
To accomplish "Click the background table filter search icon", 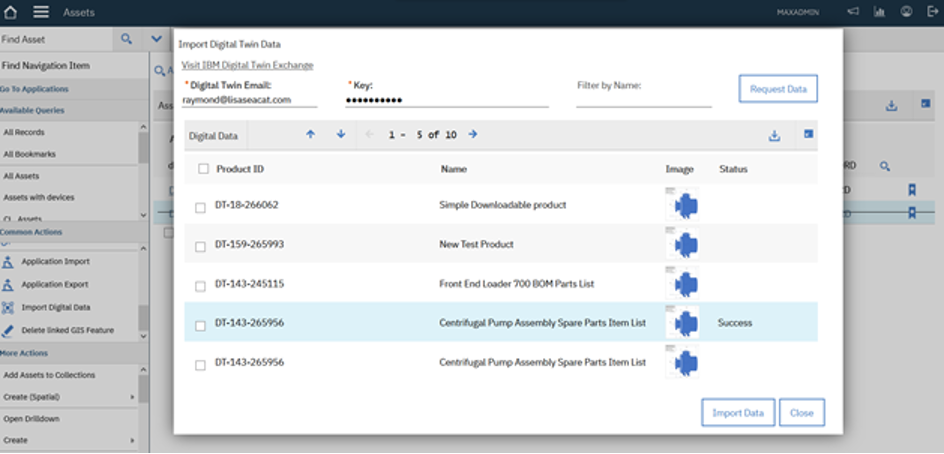I will [x=884, y=166].
